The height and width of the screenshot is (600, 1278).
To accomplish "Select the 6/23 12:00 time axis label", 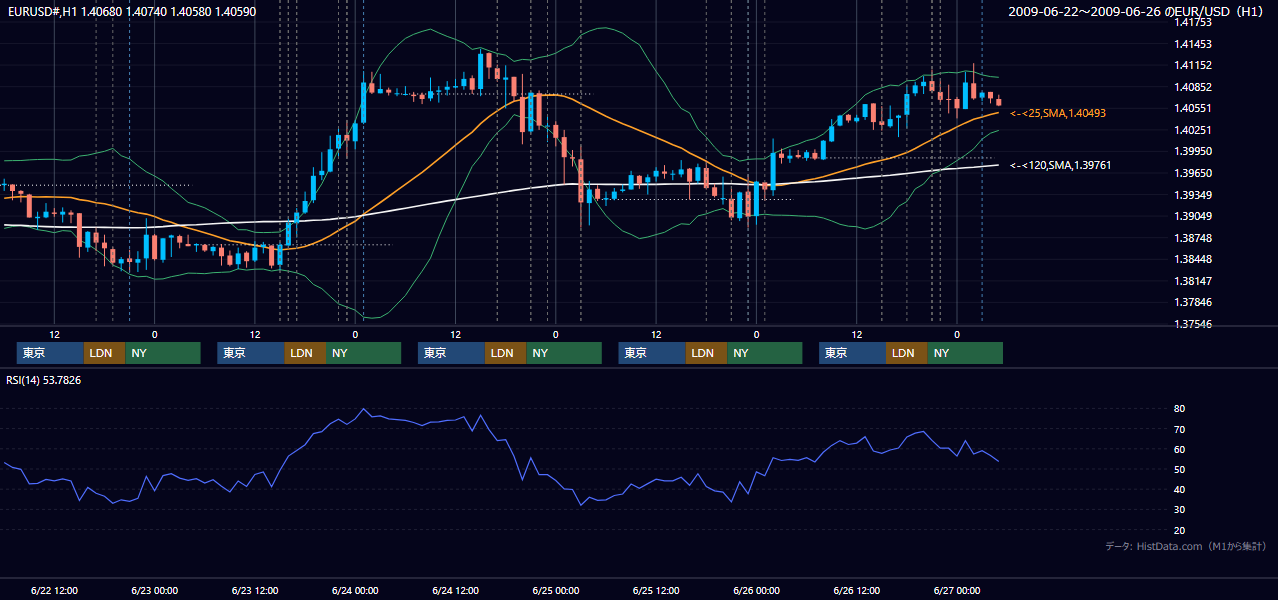I will pos(255,590).
